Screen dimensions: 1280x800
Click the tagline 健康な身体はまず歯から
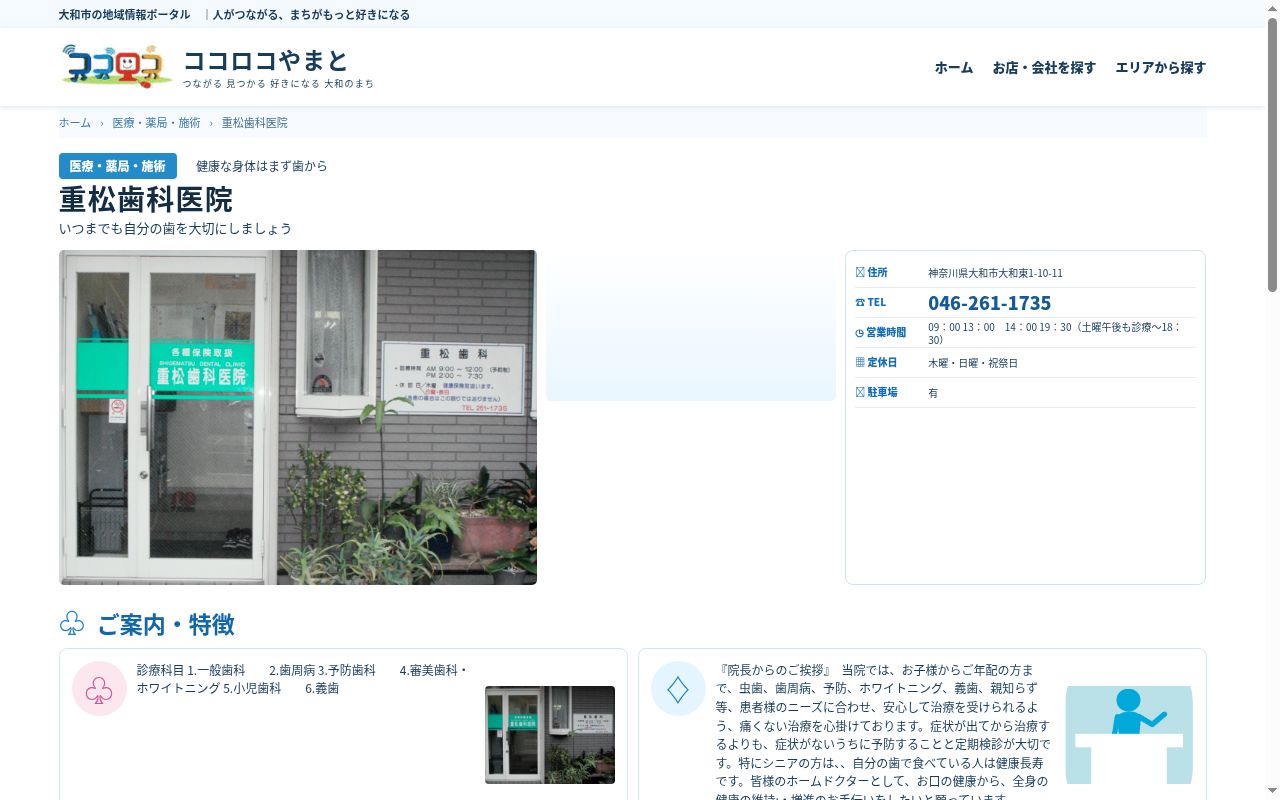tap(262, 166)
